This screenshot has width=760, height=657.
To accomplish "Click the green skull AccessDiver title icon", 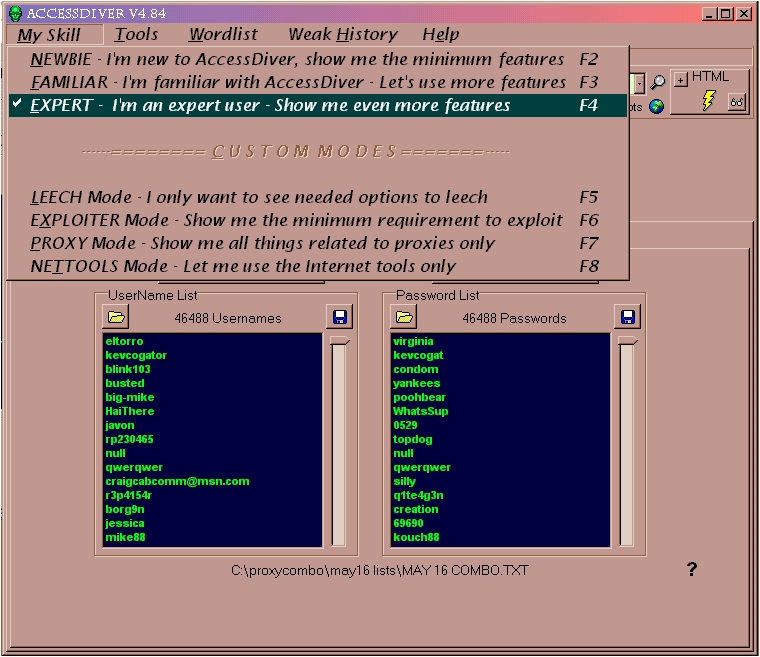I will 16,14.
